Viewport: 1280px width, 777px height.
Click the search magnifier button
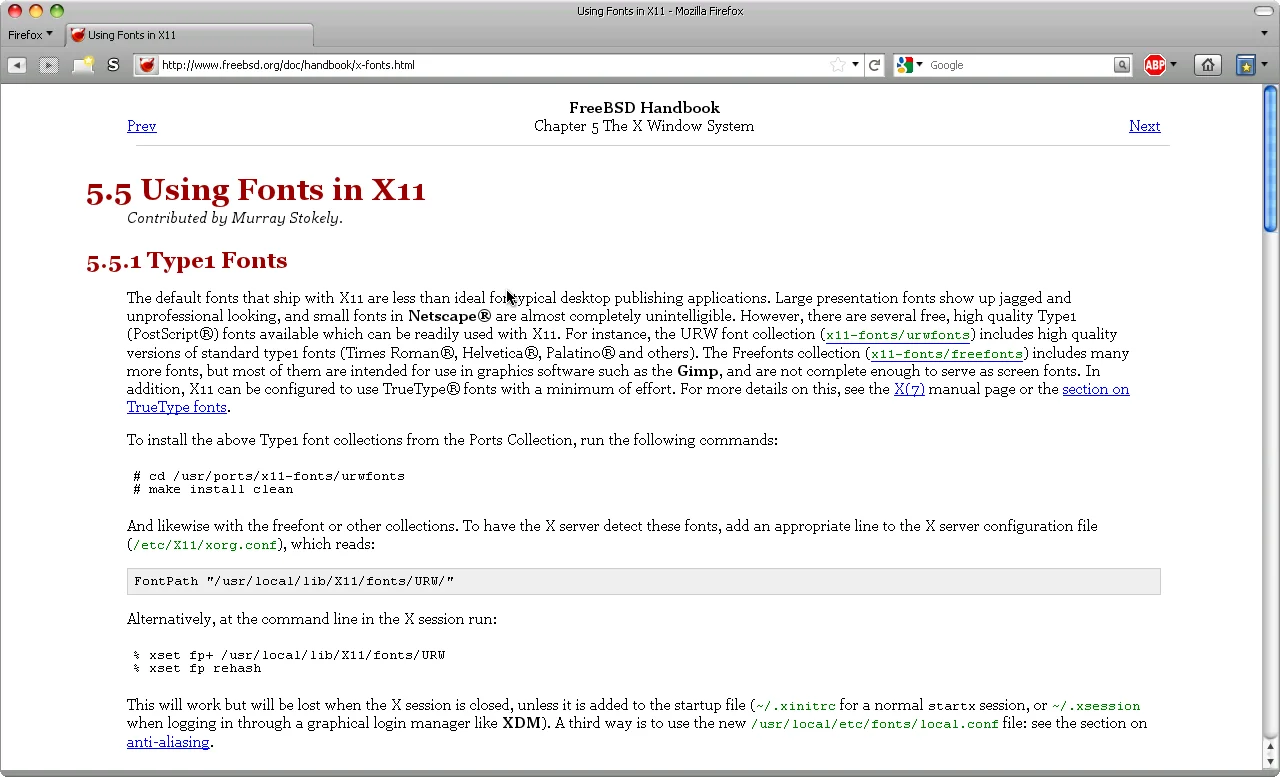(x=1122, y=65)
